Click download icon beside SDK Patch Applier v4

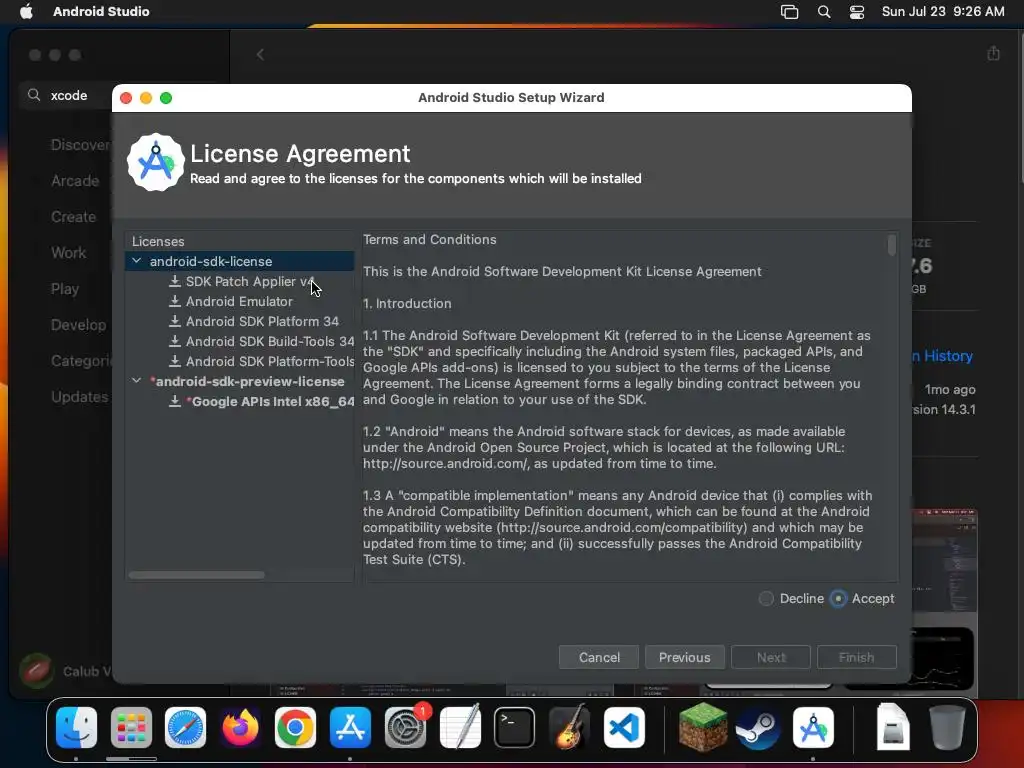[174, 281]
